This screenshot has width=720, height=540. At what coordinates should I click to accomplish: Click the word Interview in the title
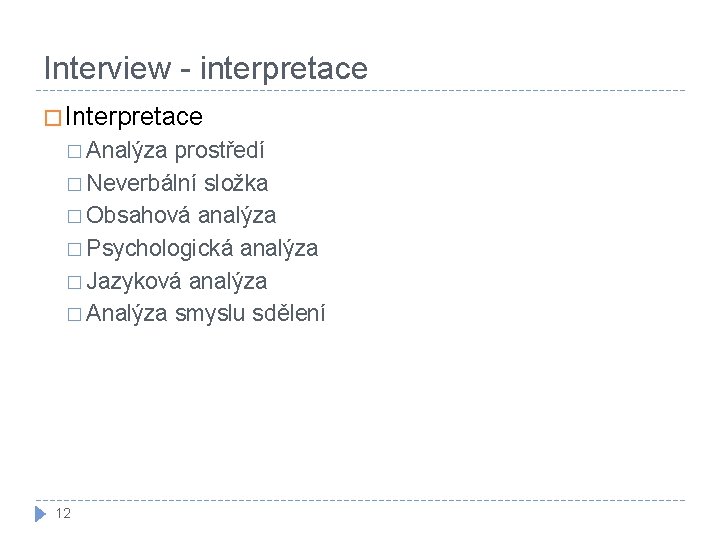pyautogui.click(x=108, y=68)
